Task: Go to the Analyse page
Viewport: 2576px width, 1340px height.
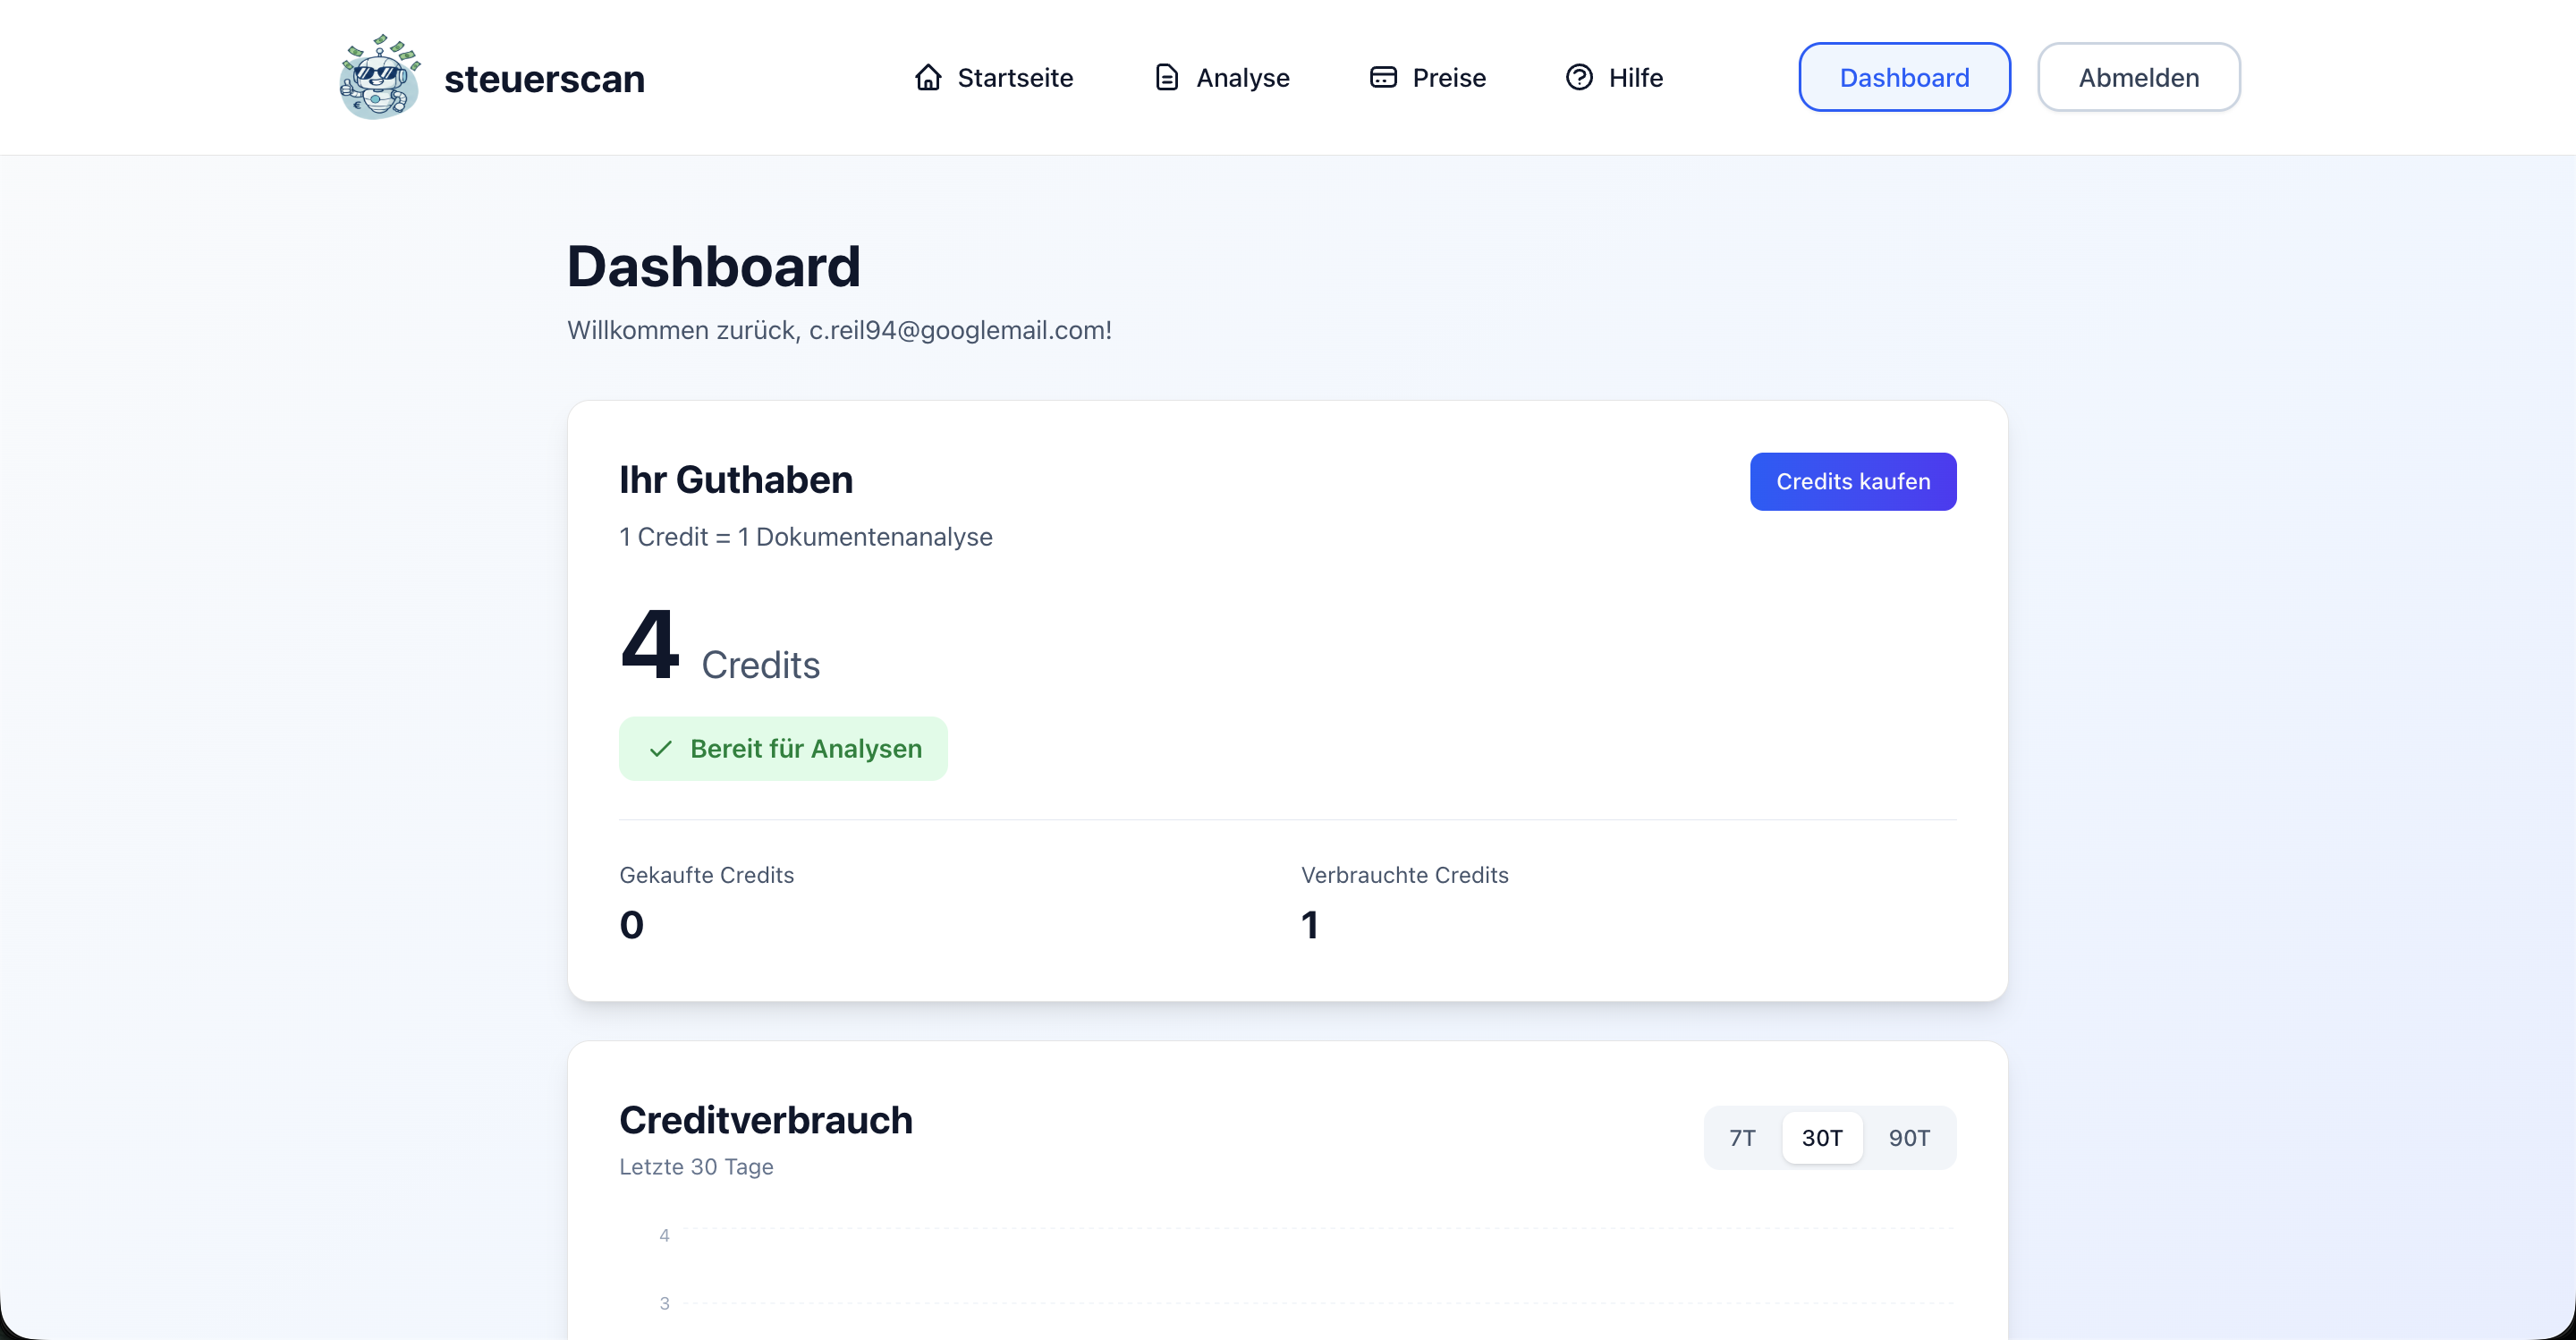Action: [x=1242, y=77]
